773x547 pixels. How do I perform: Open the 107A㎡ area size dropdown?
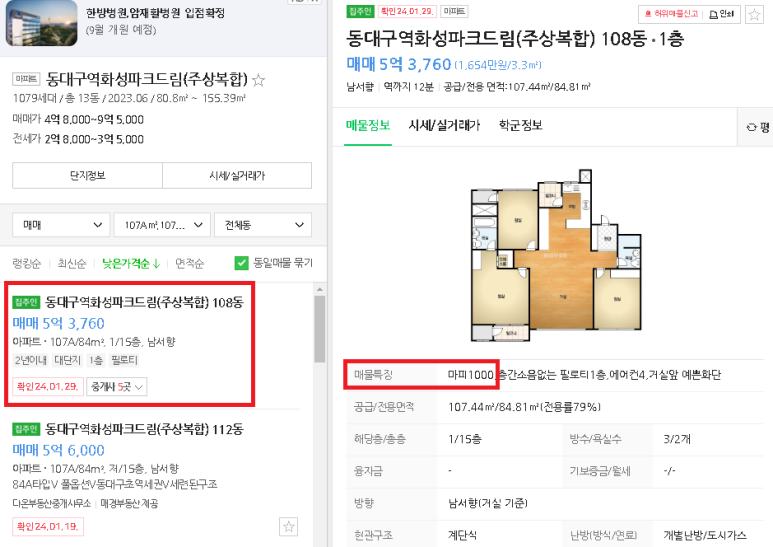(x=162, y=225)
